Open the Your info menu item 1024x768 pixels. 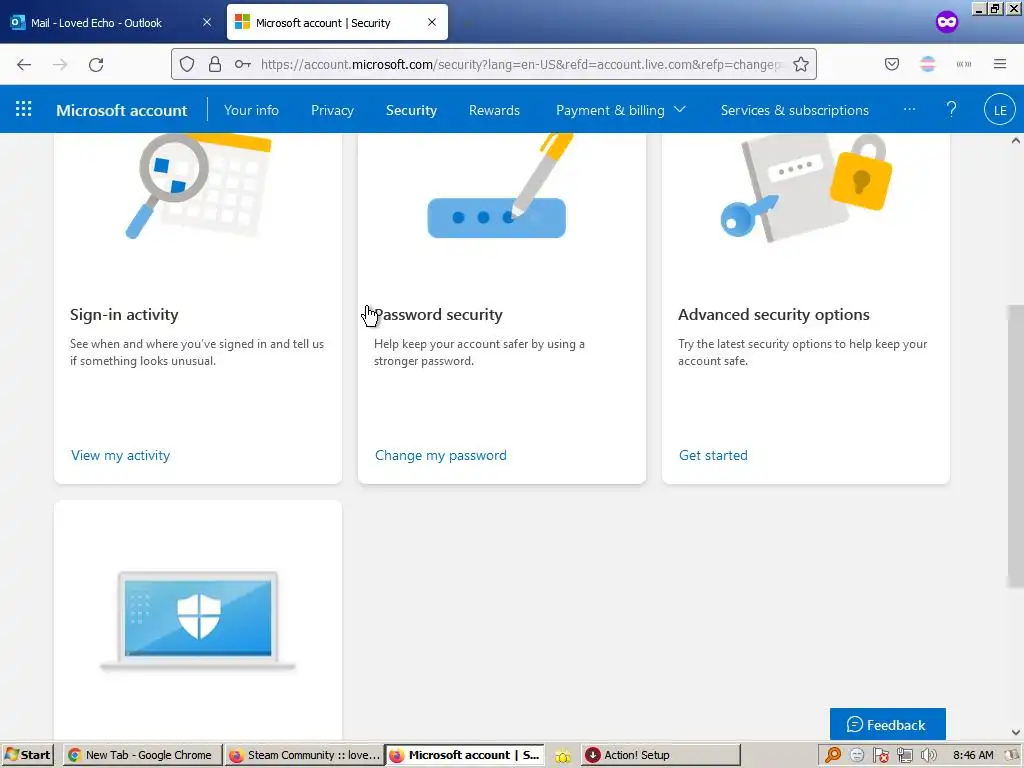point(251,110)
